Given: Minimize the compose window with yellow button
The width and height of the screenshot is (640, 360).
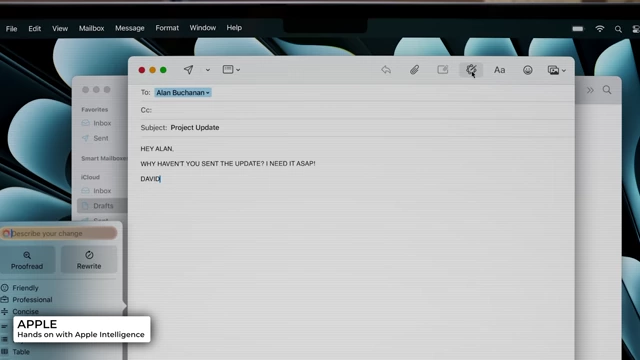Looking at the screenshot, I should tap(153, 70).
